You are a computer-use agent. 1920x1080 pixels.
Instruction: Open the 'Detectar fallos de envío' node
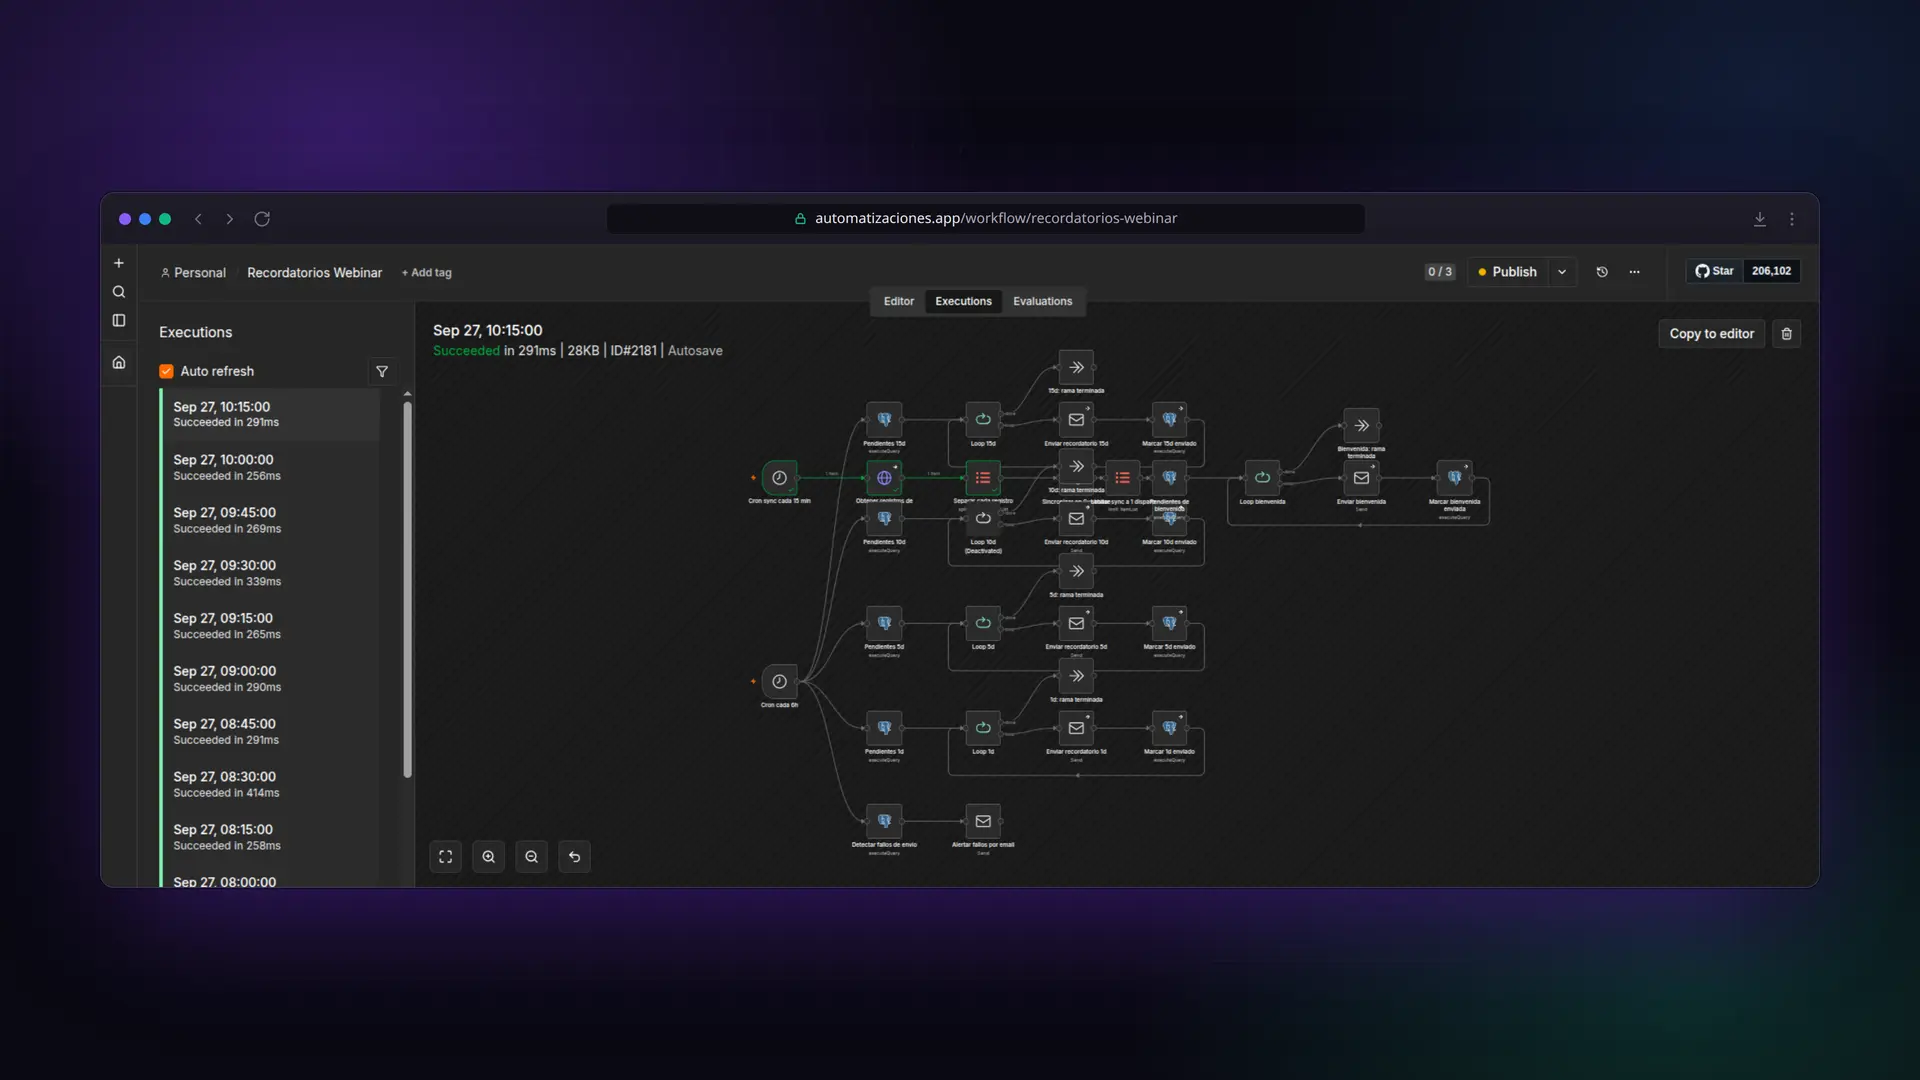(884, 821)
